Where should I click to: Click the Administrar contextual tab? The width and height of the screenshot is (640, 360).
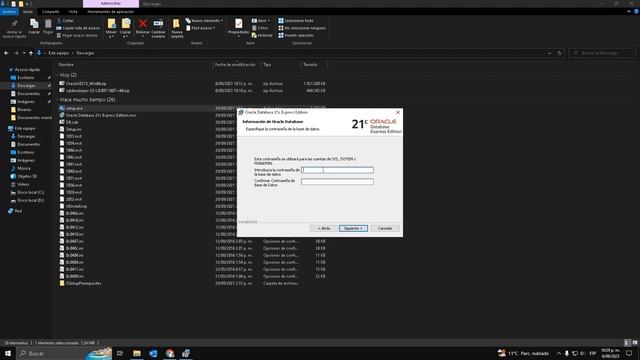pos(111,4)
